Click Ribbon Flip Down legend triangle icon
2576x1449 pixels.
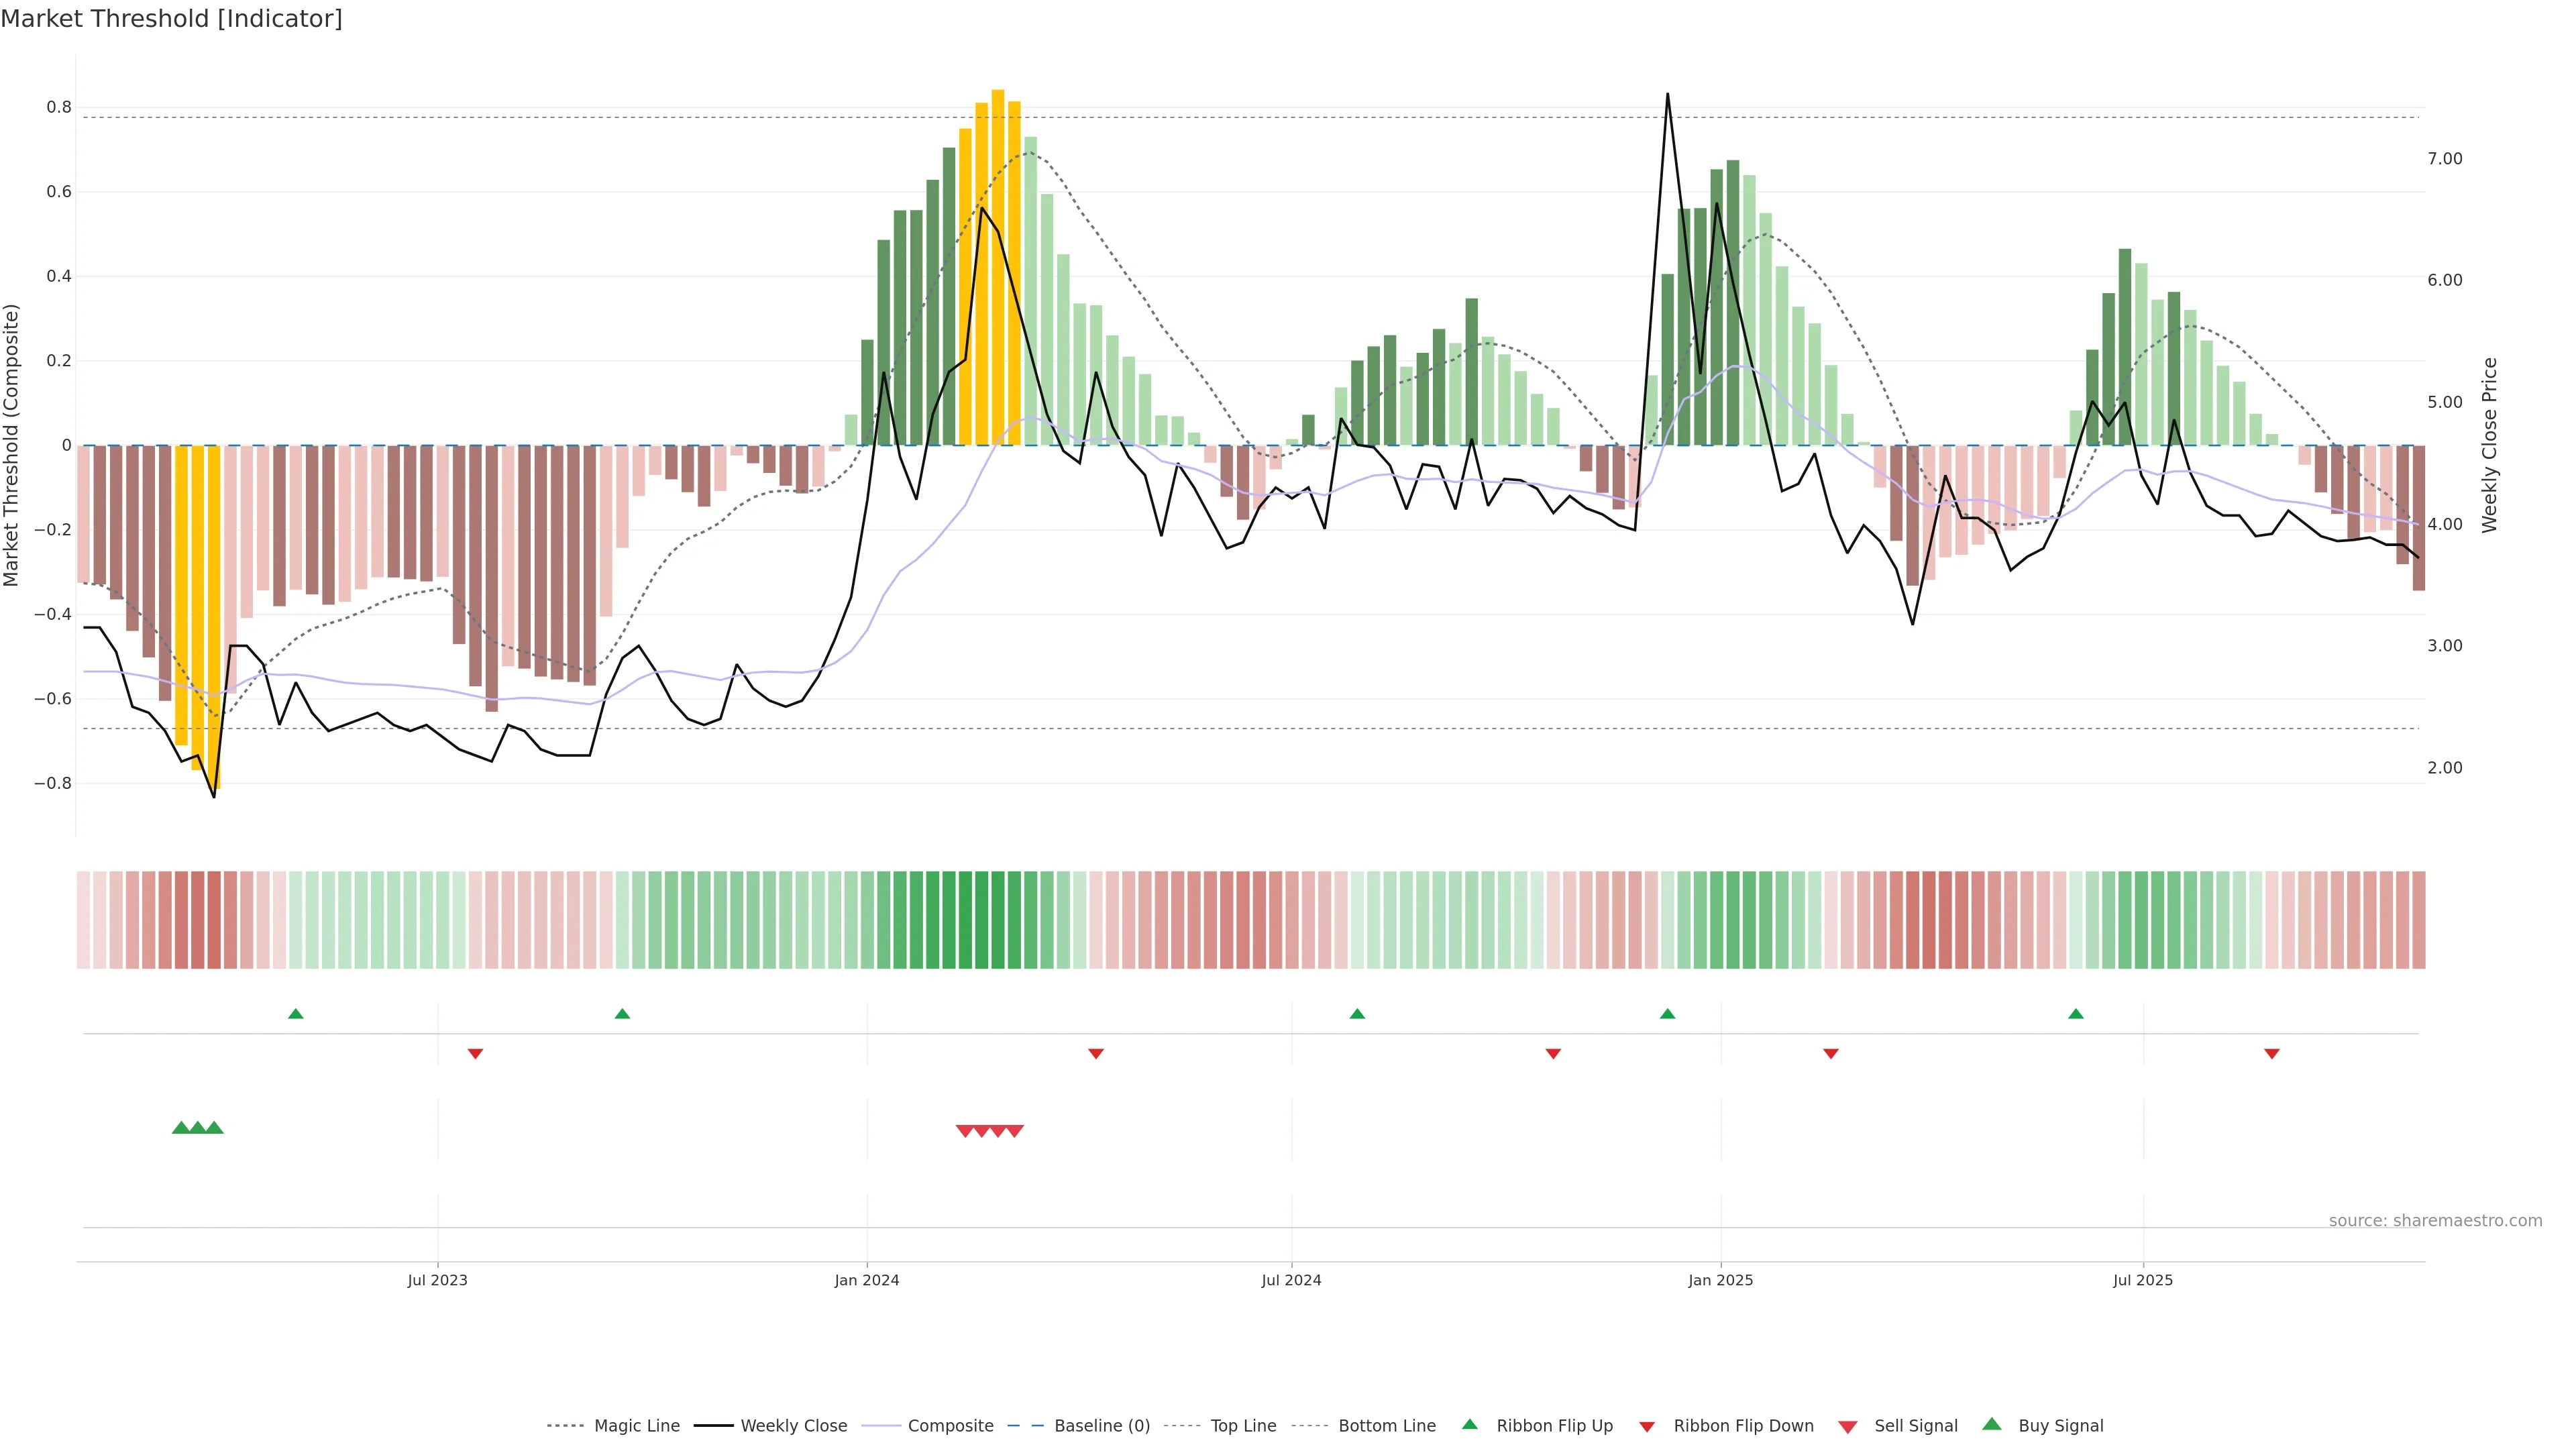1647,1427
